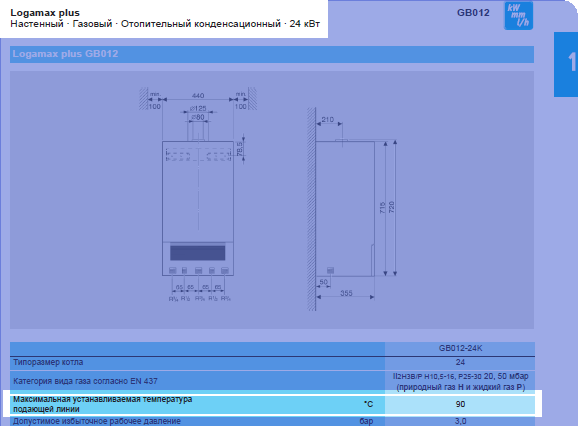Image resolution: width=578 pixels, height=426 pixels.
Task: Click the 440 width dimension label
Action: pos(198,95)
